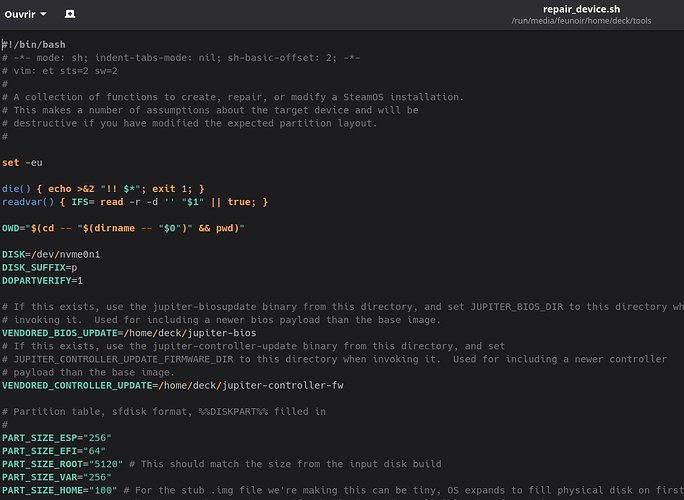Expand the dropdown arrow beside Ouvrir

(43, 15)
